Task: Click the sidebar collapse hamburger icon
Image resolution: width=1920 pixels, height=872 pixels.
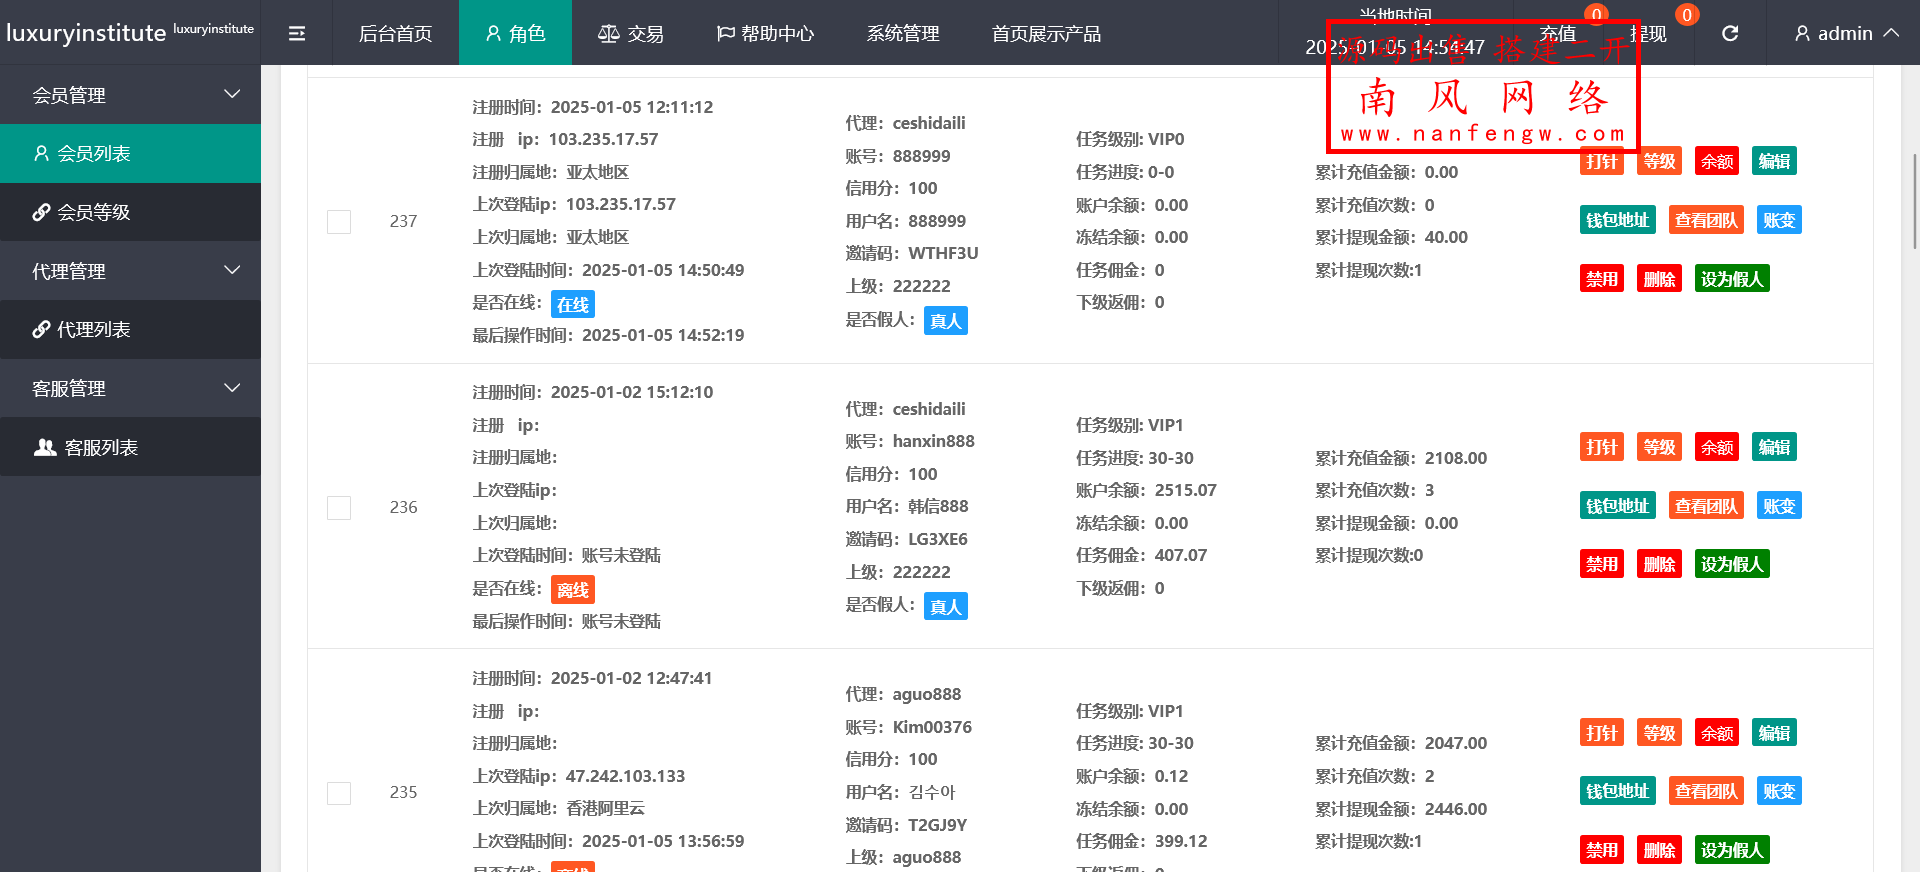Action: (297, 34)
